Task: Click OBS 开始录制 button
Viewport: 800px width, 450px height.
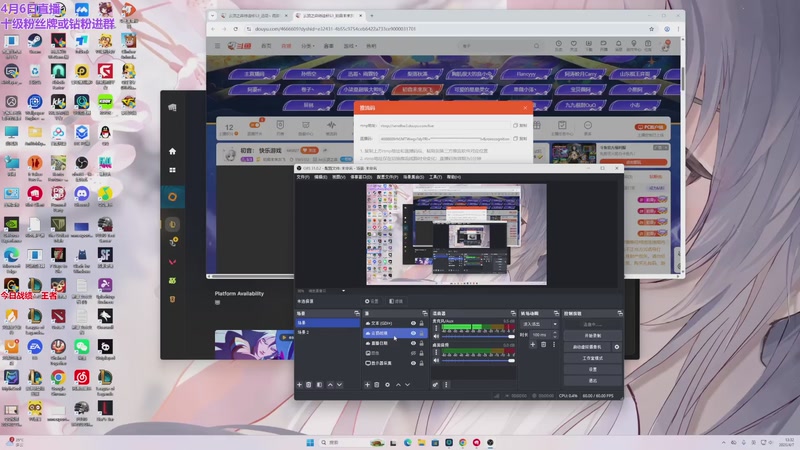Action: (592, 336)
